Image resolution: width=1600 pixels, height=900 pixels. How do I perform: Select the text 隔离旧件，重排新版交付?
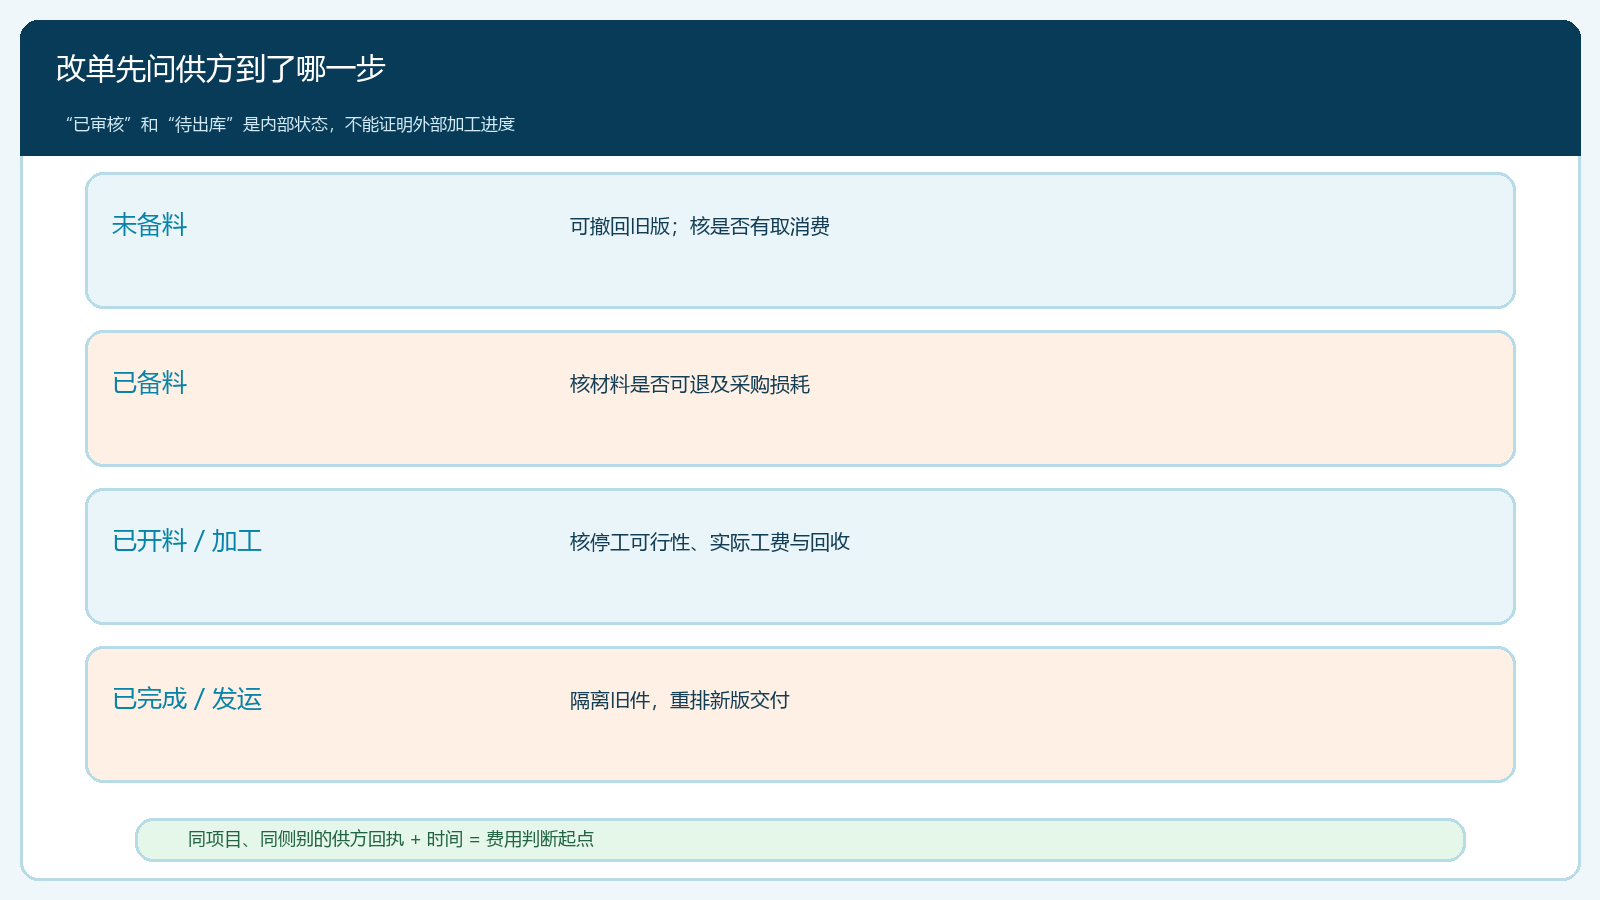pos(680,701)
